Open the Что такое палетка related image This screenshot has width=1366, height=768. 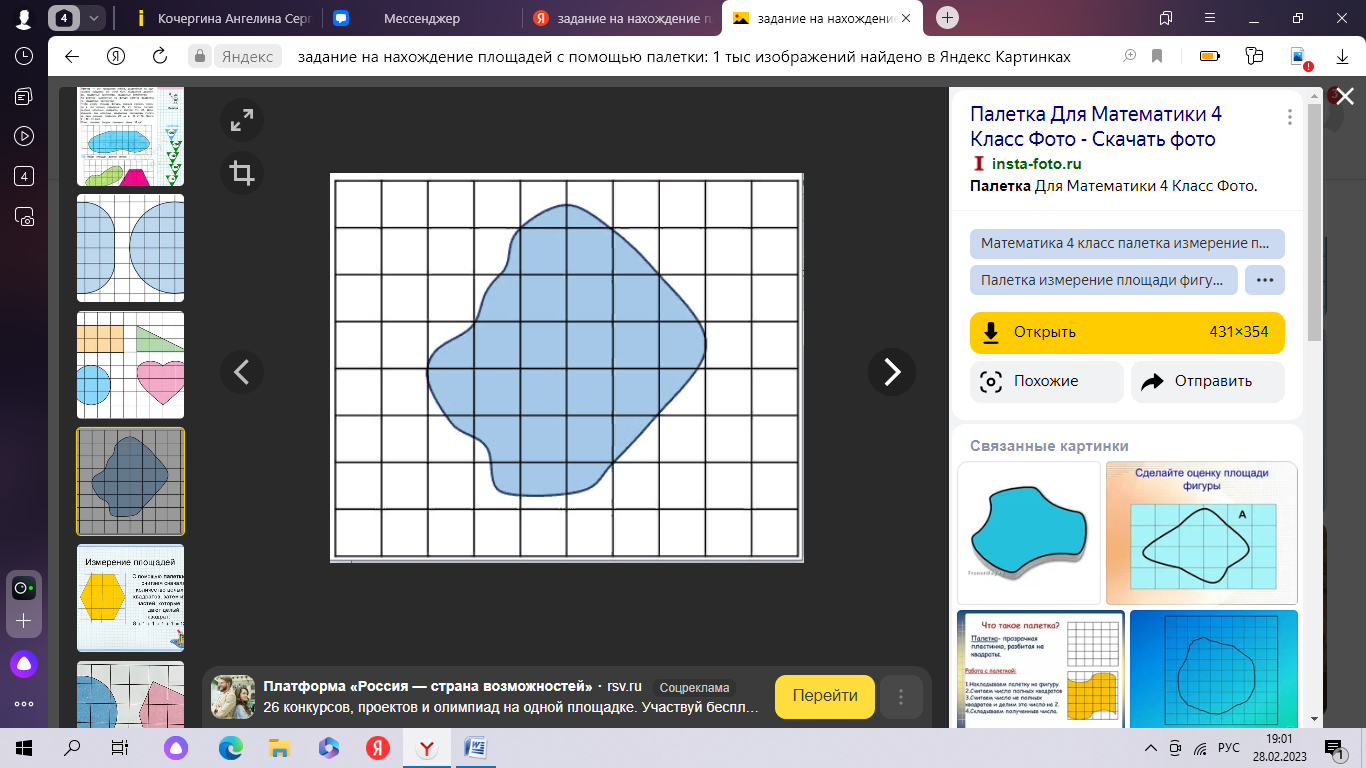[1041, 669]
